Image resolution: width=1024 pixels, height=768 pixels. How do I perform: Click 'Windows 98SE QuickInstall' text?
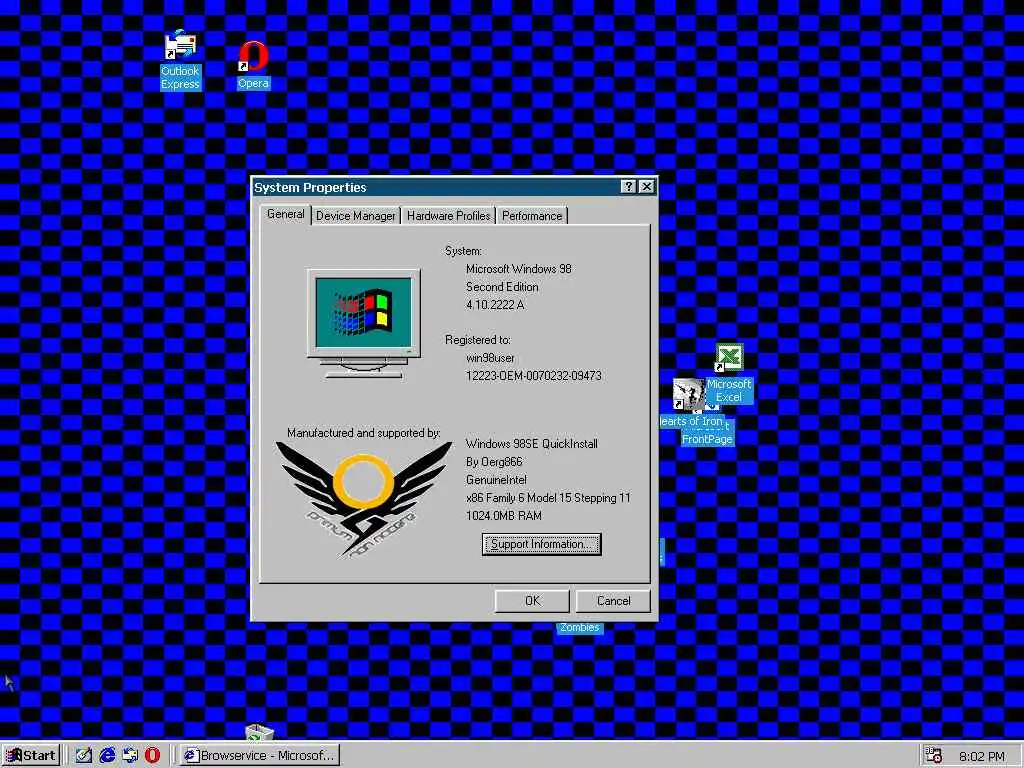(x=532, y=443)
